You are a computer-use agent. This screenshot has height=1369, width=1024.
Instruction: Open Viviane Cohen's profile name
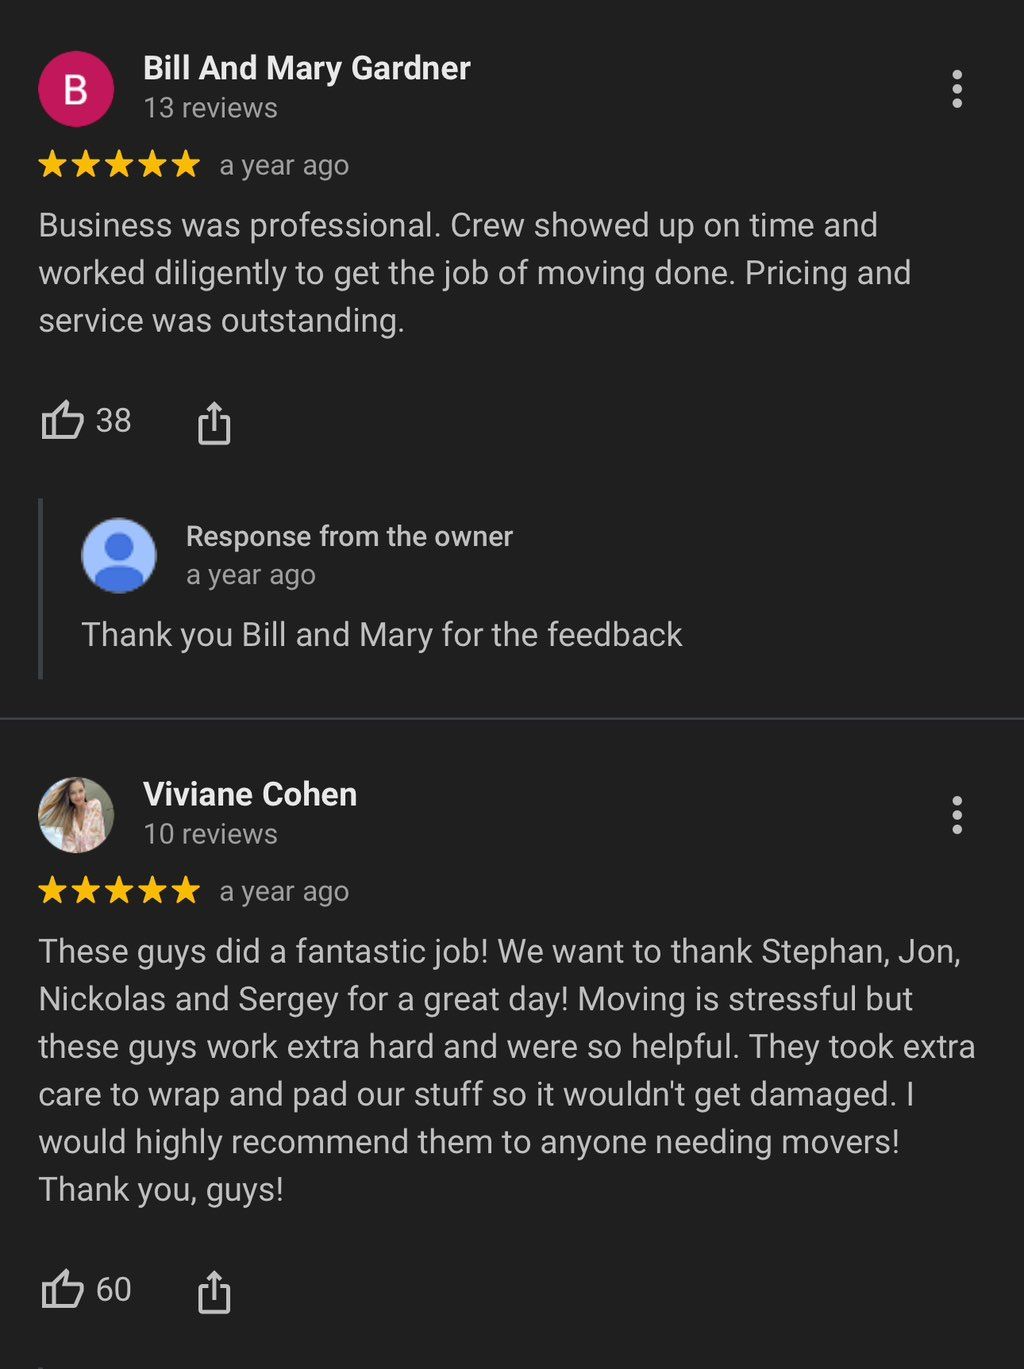pyautogui.click(x=250, y=794)
